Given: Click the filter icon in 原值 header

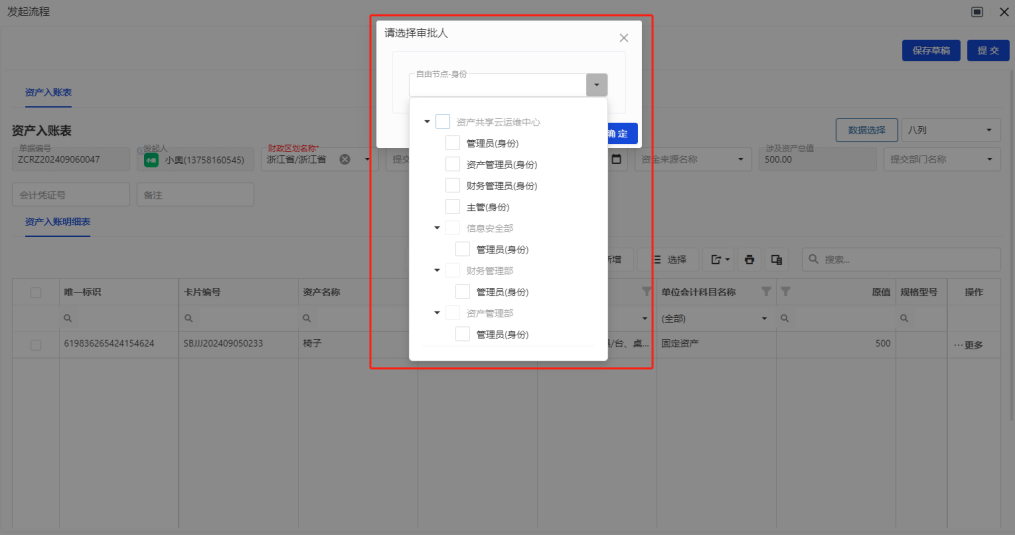Looking at the screenshot, I should pos(785,292).
